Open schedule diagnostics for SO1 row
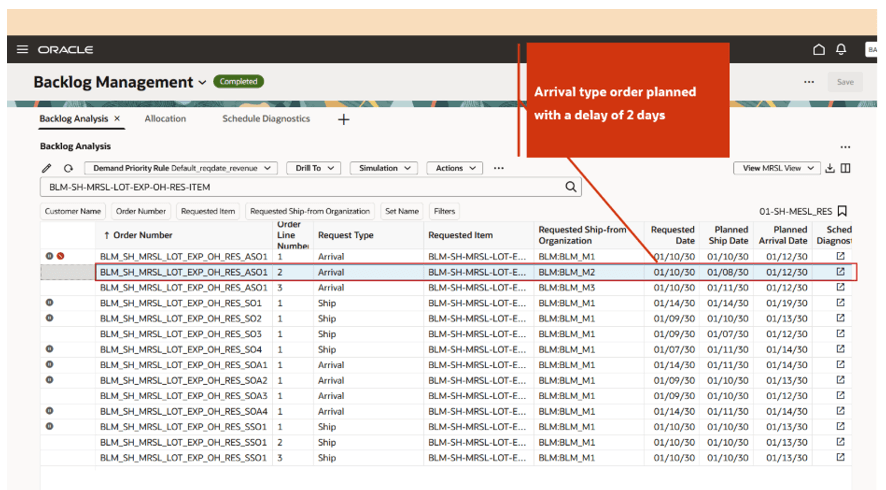This screenshot has width=886, height=490. [x=841, y=302]
